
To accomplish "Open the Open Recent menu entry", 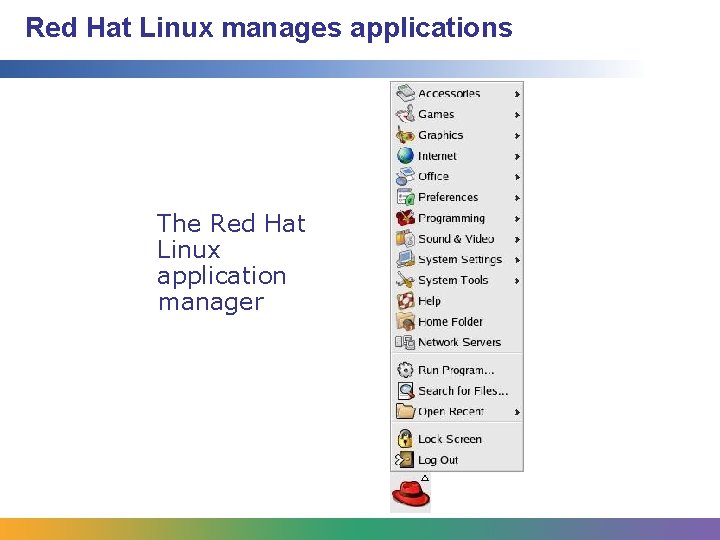I will pyautogui.click(x=457, y=411).
